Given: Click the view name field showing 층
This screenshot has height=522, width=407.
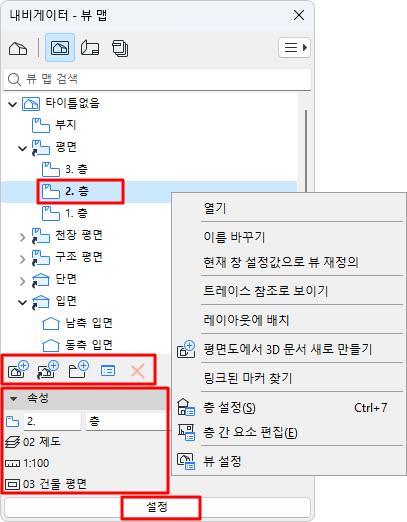Looking at the screenshot, I should click(x=127, y=422).
